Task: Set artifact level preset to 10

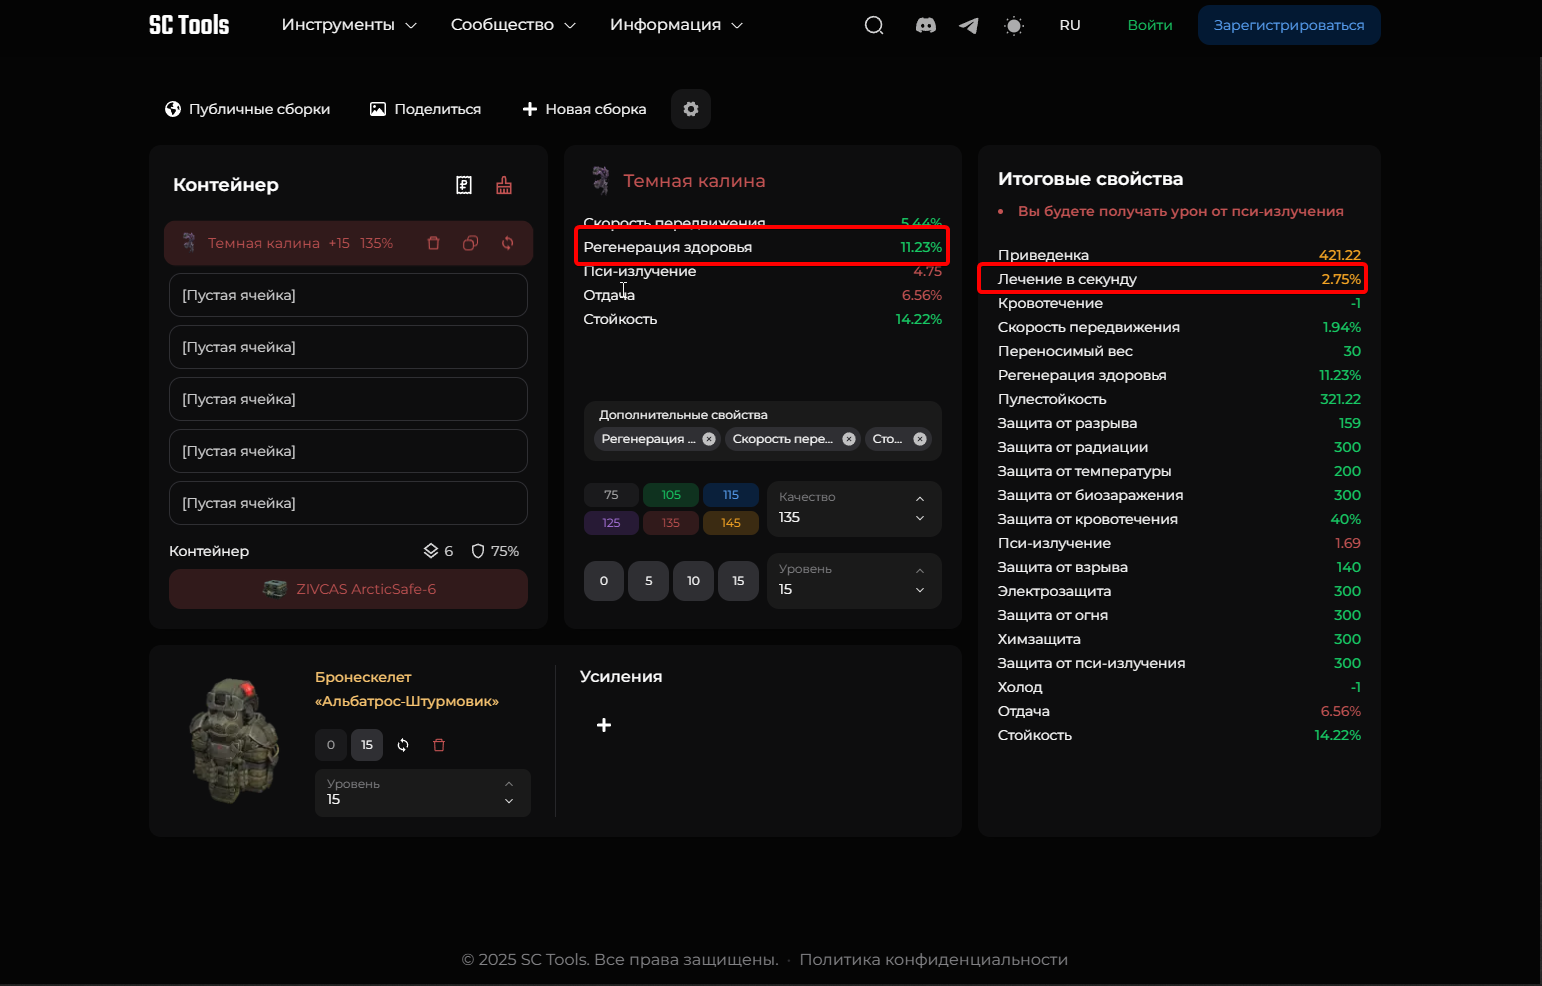Action: click(x=693, y=581)
